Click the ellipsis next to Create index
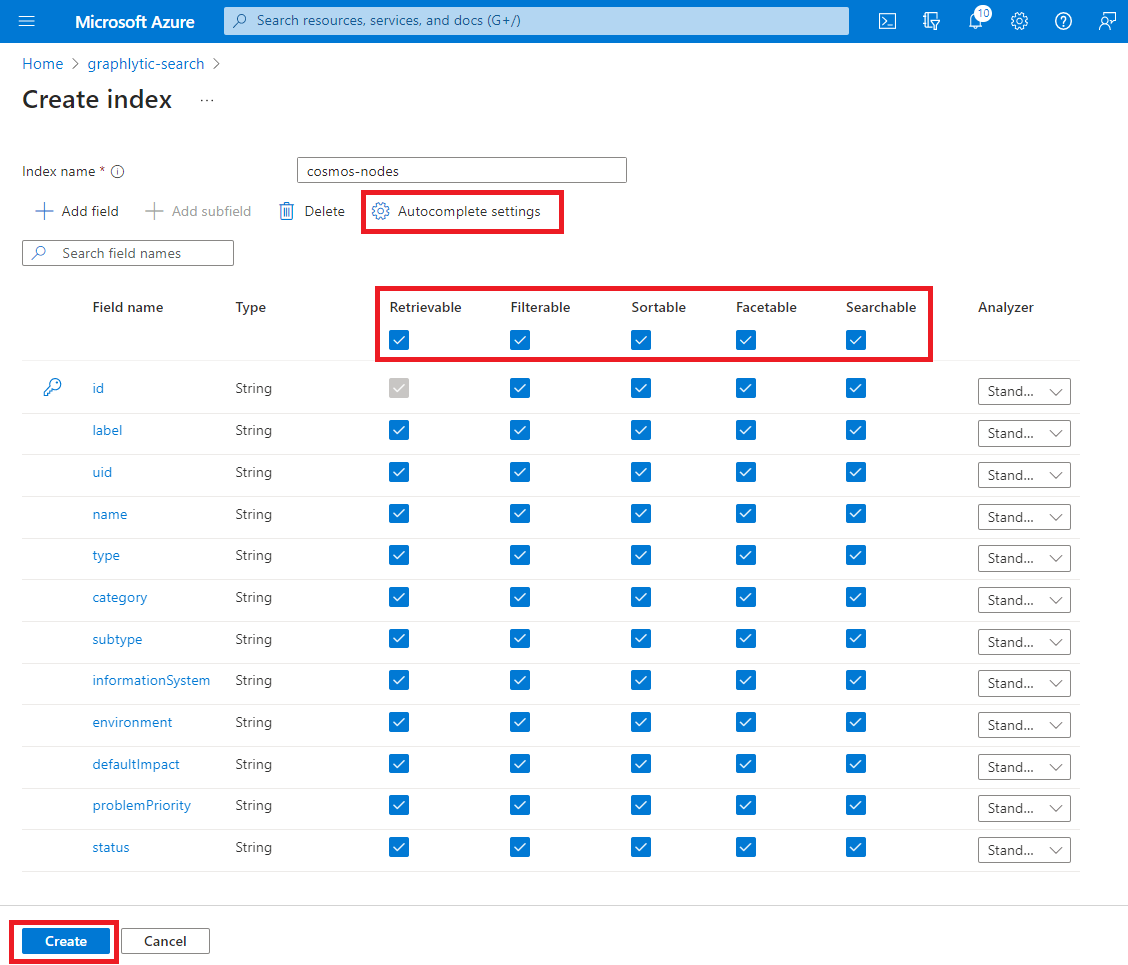 [207, 100]
